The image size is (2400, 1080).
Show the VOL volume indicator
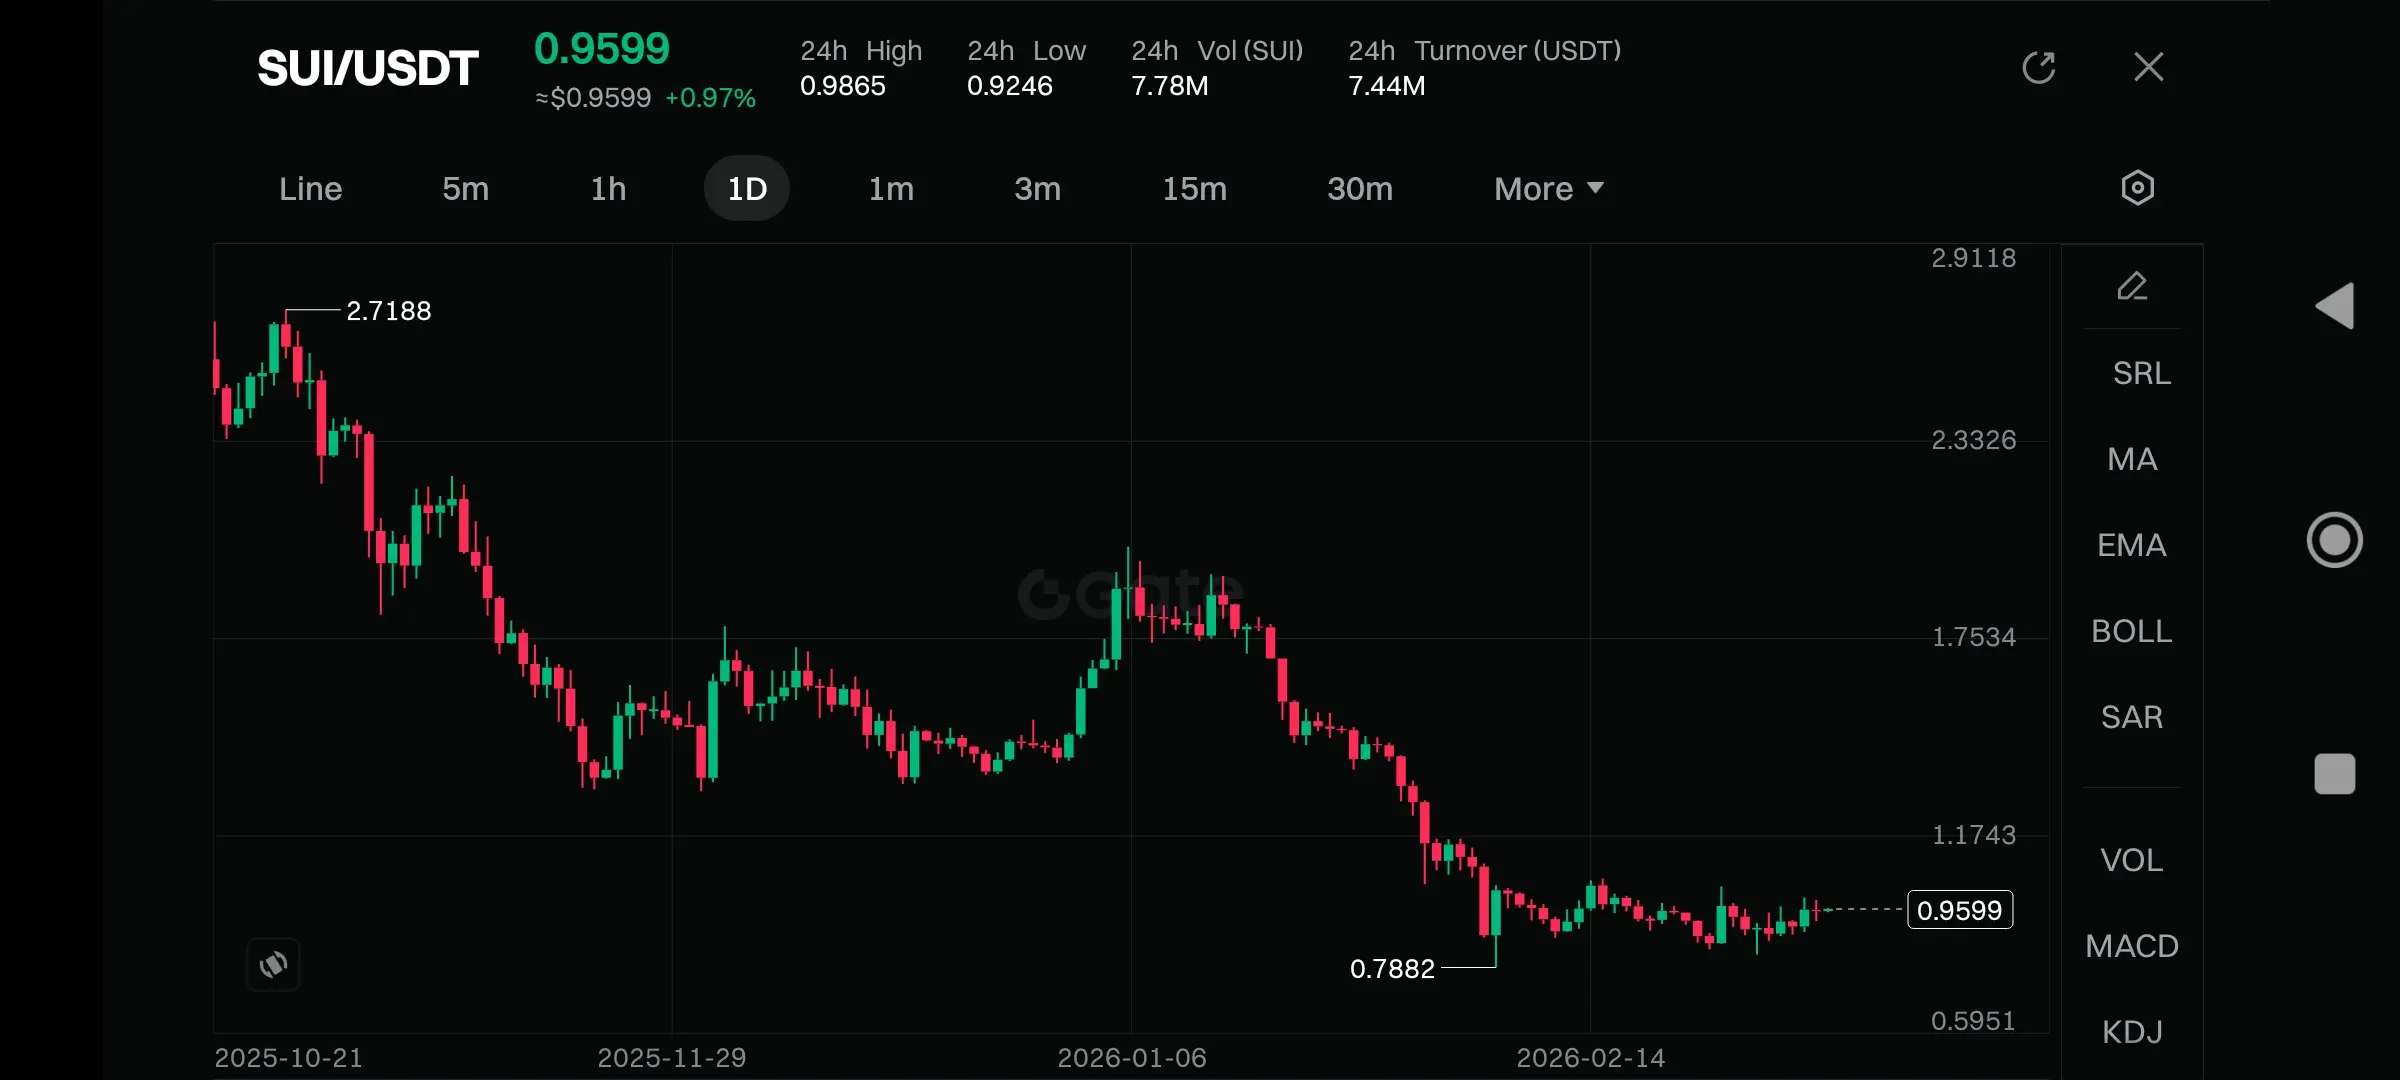2132,860
